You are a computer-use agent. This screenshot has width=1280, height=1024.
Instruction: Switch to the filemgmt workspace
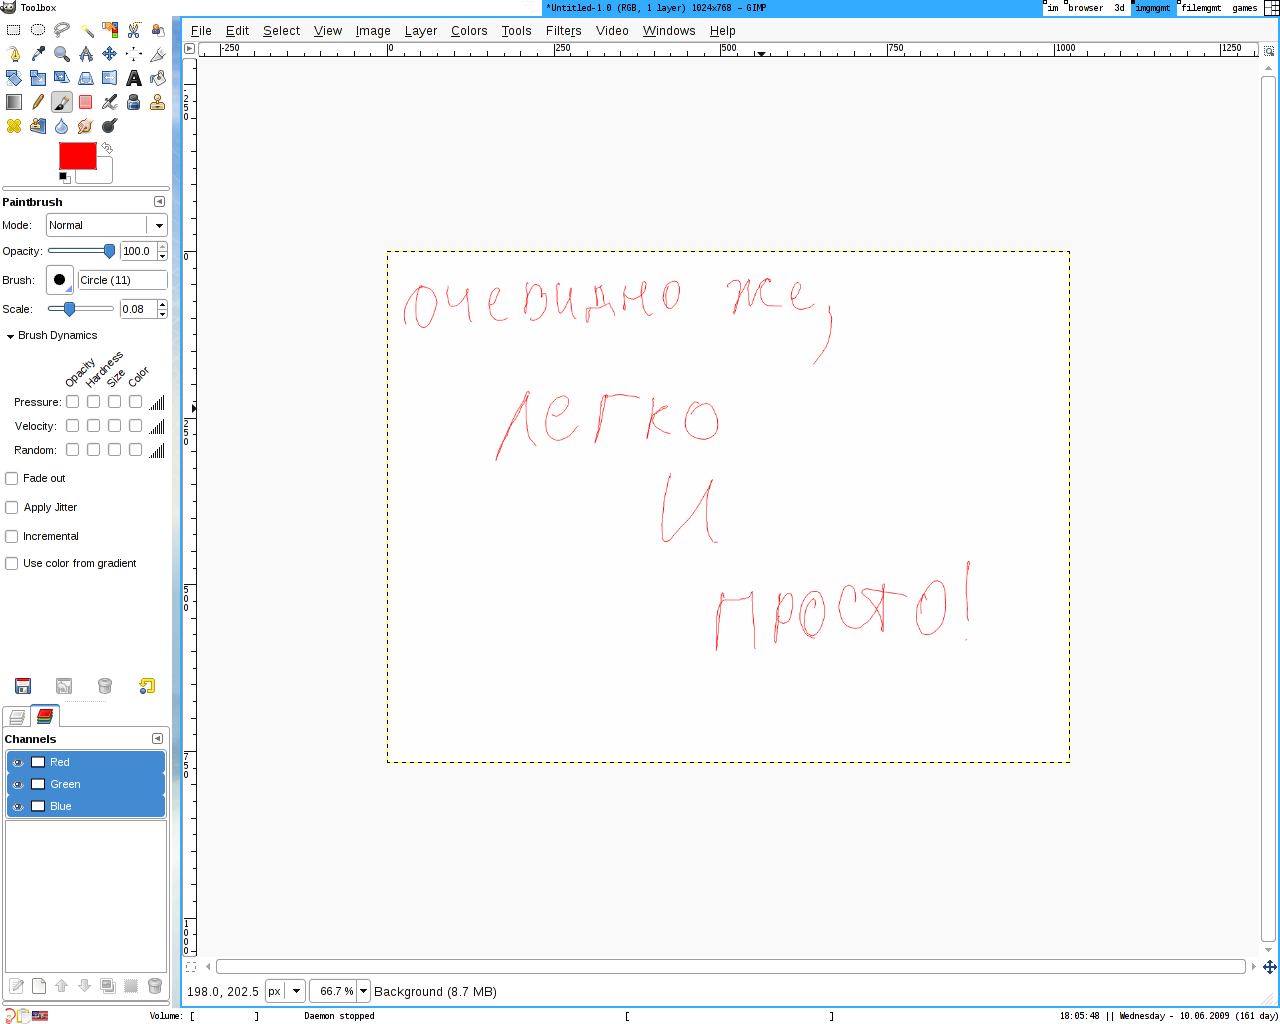pos(1201,8)
